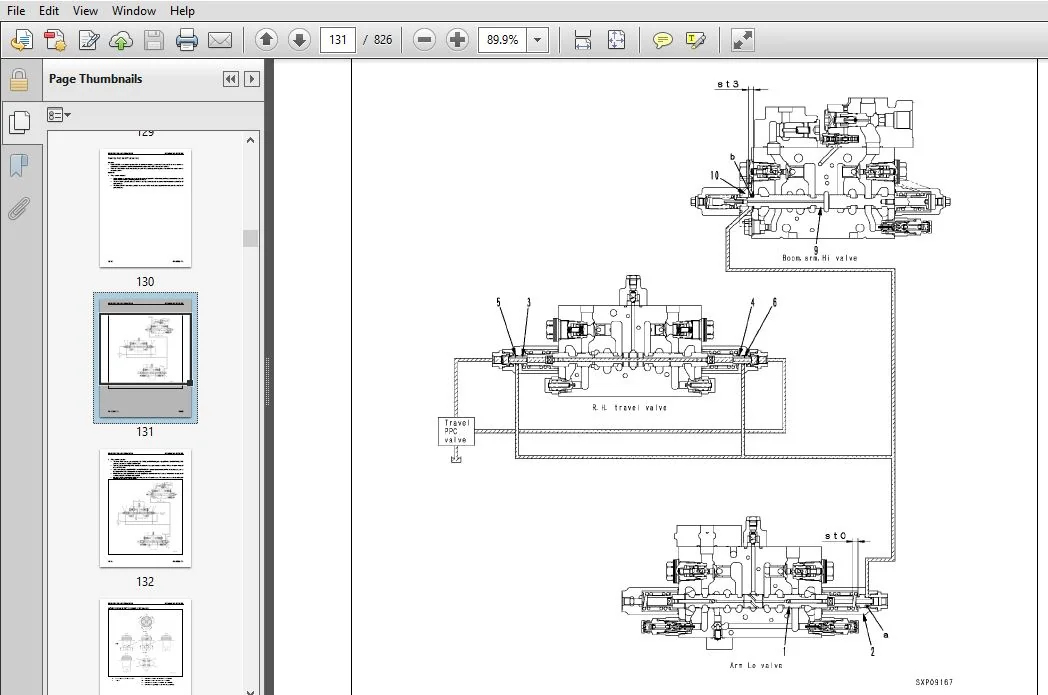Click the thumbnails scrollbar up arrow
The width and height of the screenshot is (1048, 695).
click(x=251, y=140)
